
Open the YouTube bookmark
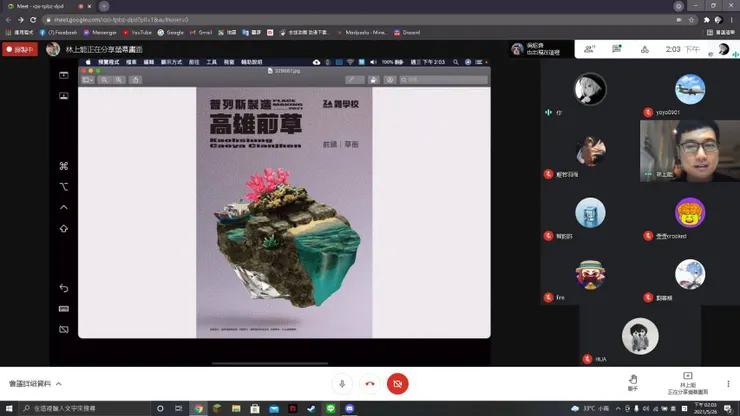137,33
